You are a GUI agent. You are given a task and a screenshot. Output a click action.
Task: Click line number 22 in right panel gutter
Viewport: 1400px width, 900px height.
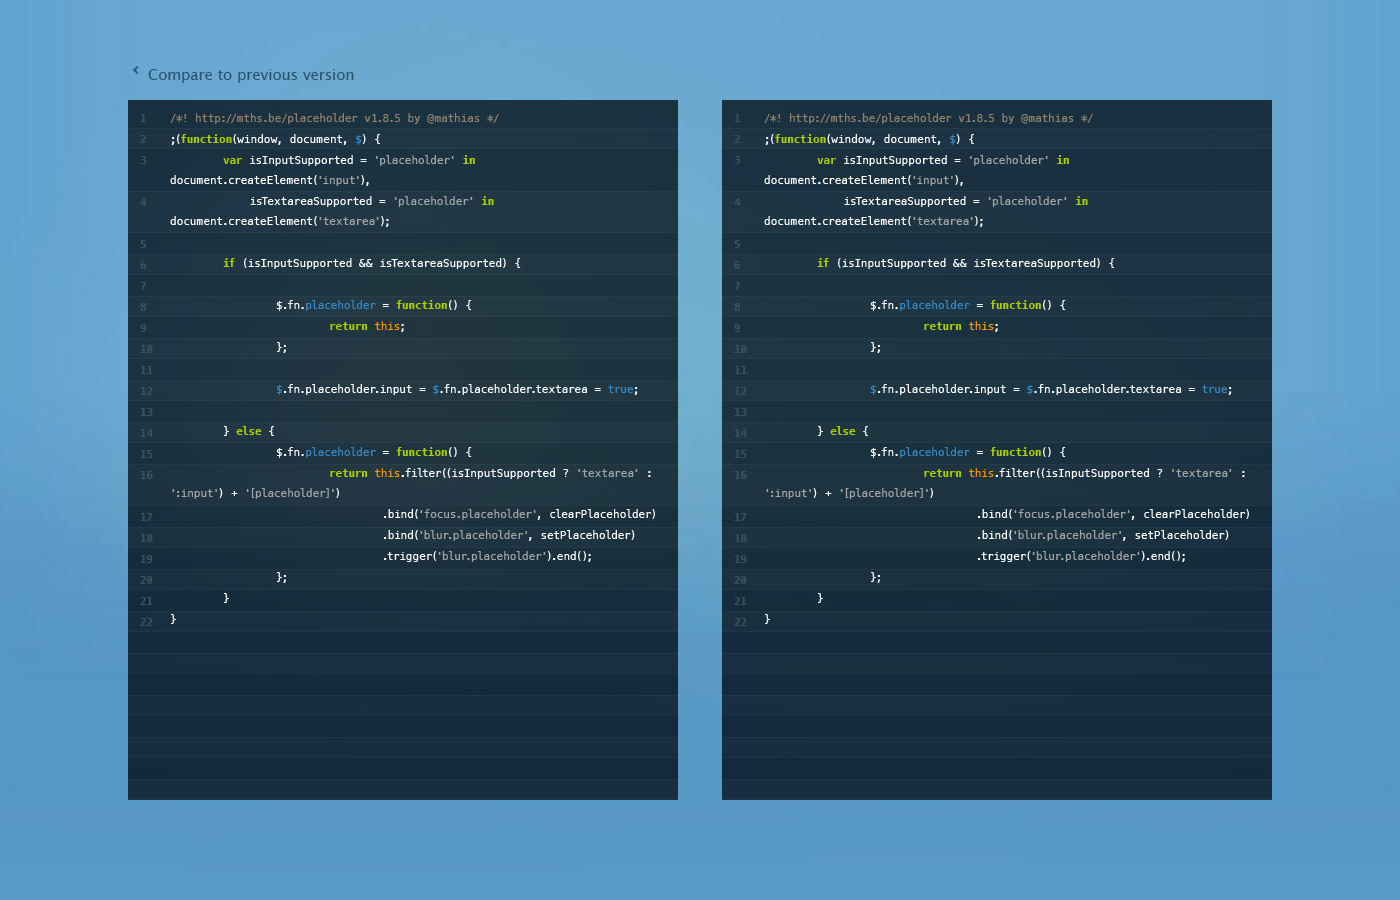[x=741, y=622]
